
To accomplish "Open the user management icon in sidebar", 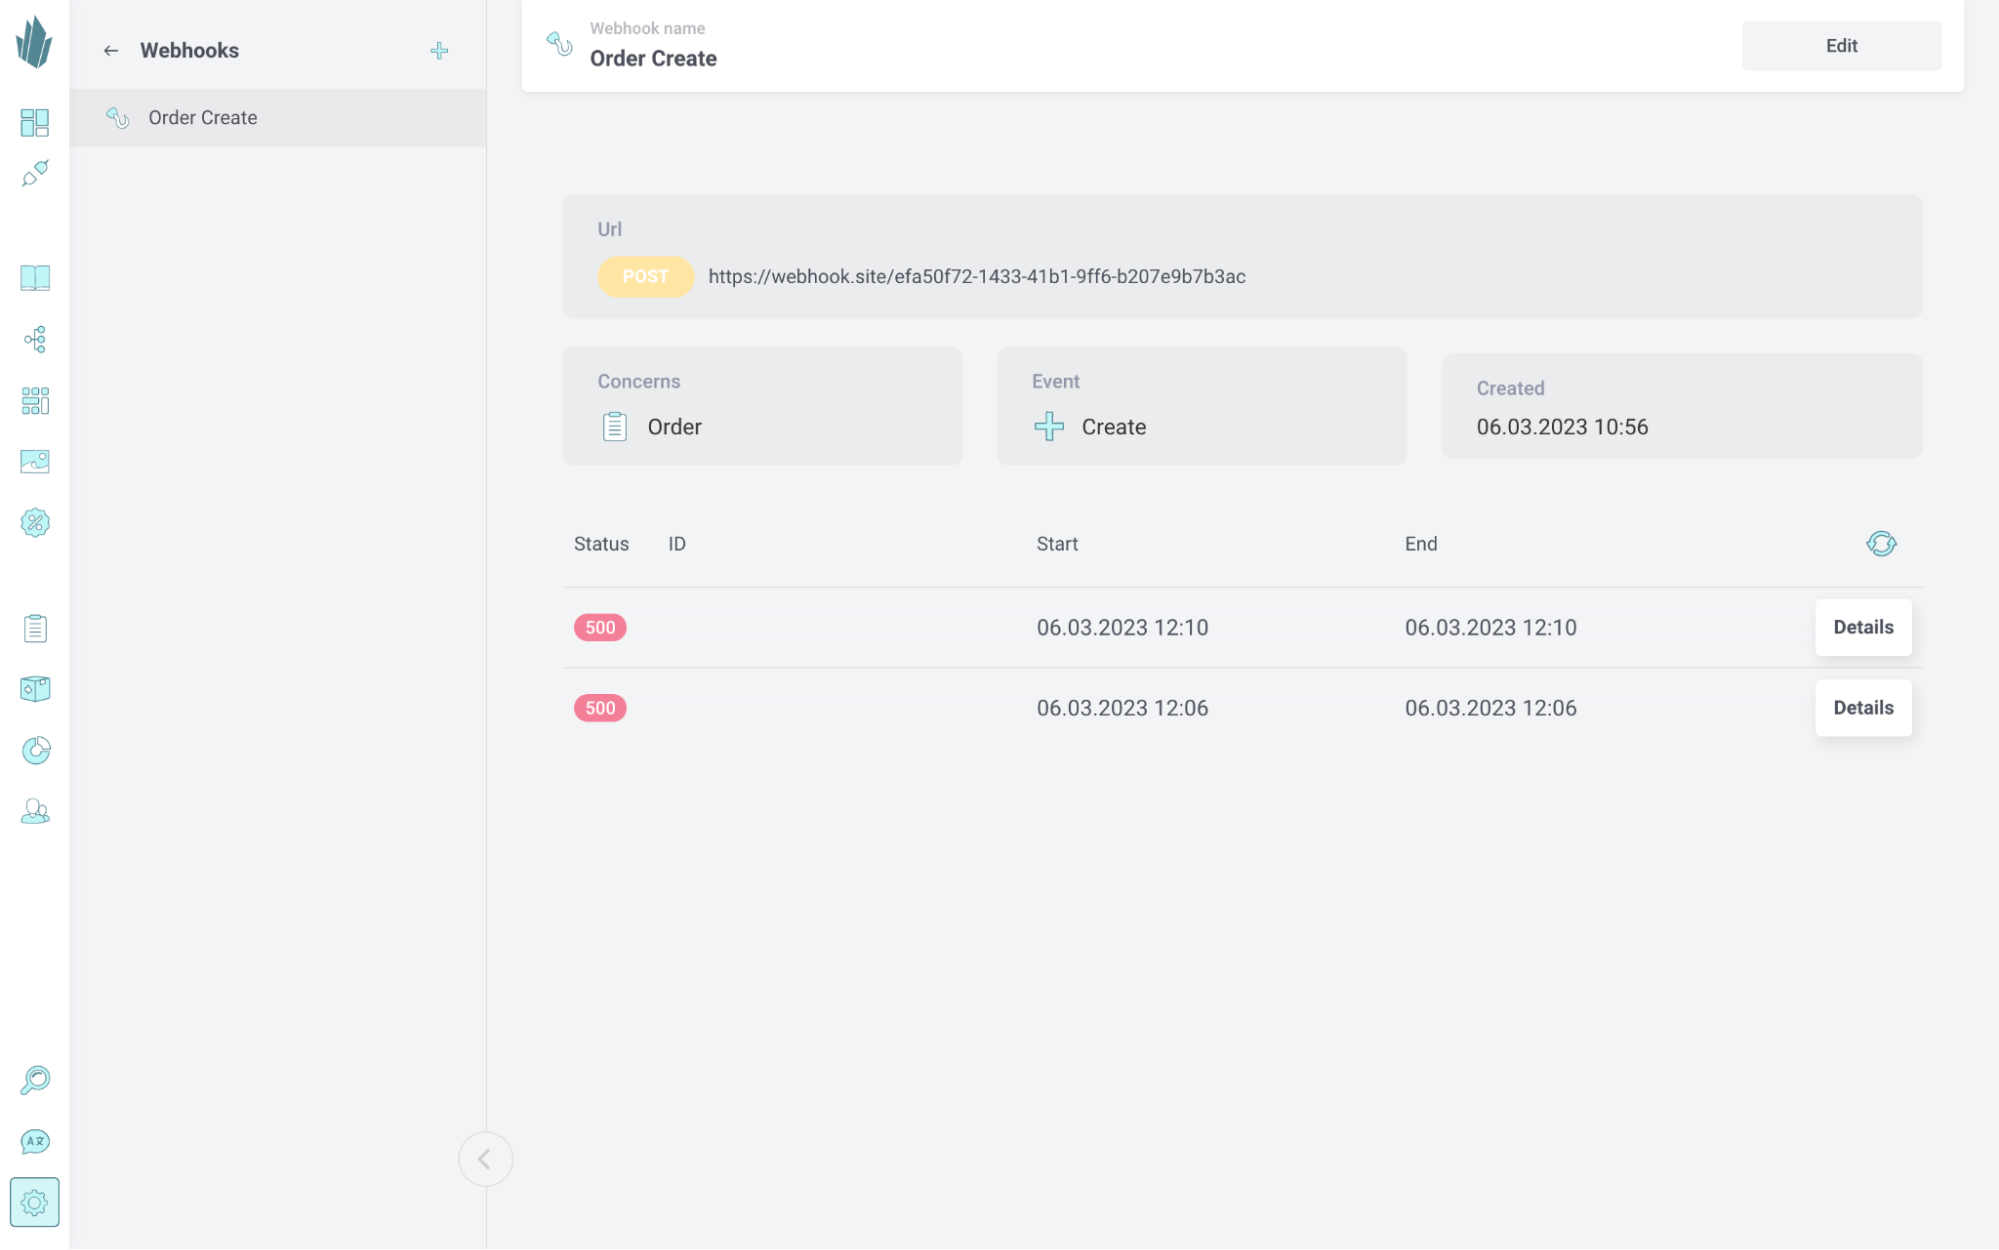I will click(x=35, y=811).
